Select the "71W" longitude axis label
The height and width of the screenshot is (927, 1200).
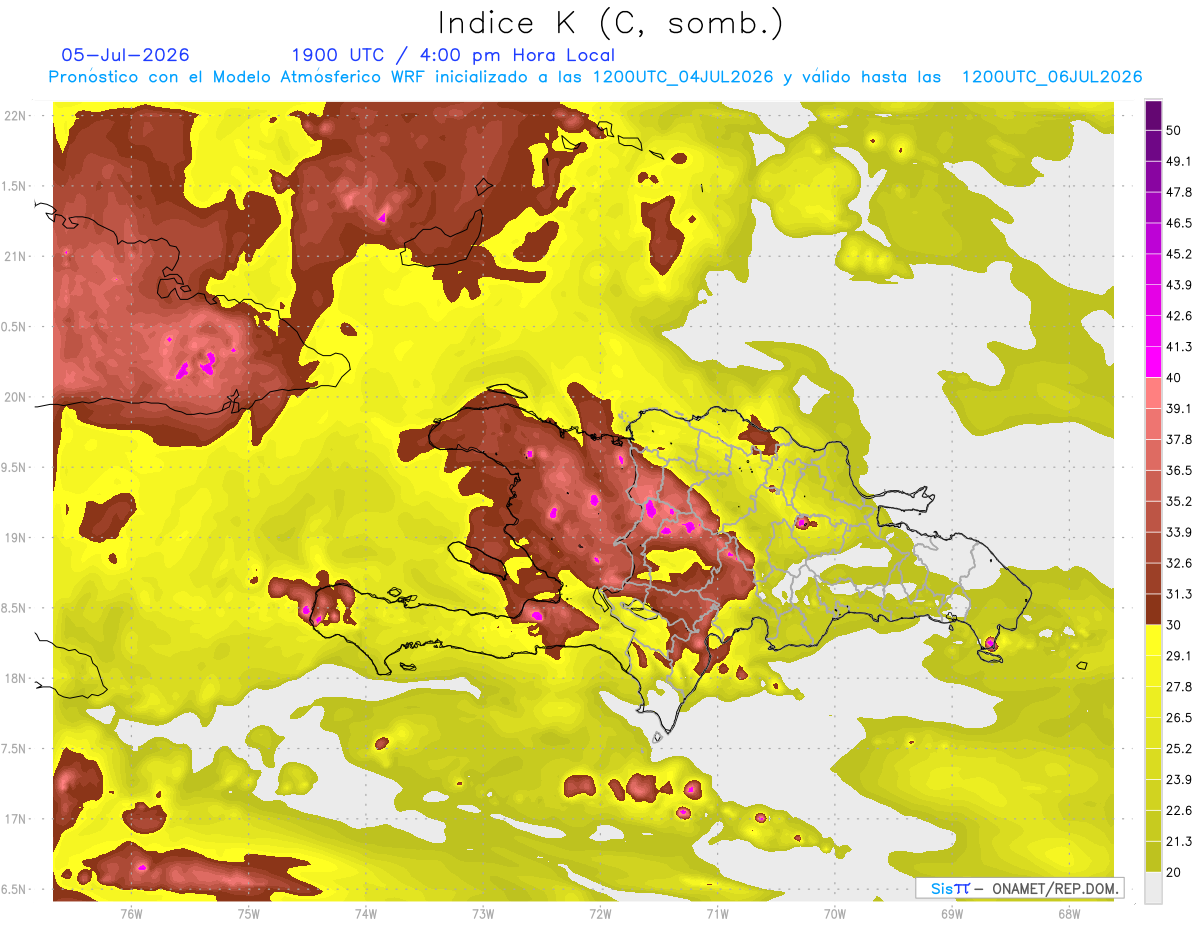(717, 914)
